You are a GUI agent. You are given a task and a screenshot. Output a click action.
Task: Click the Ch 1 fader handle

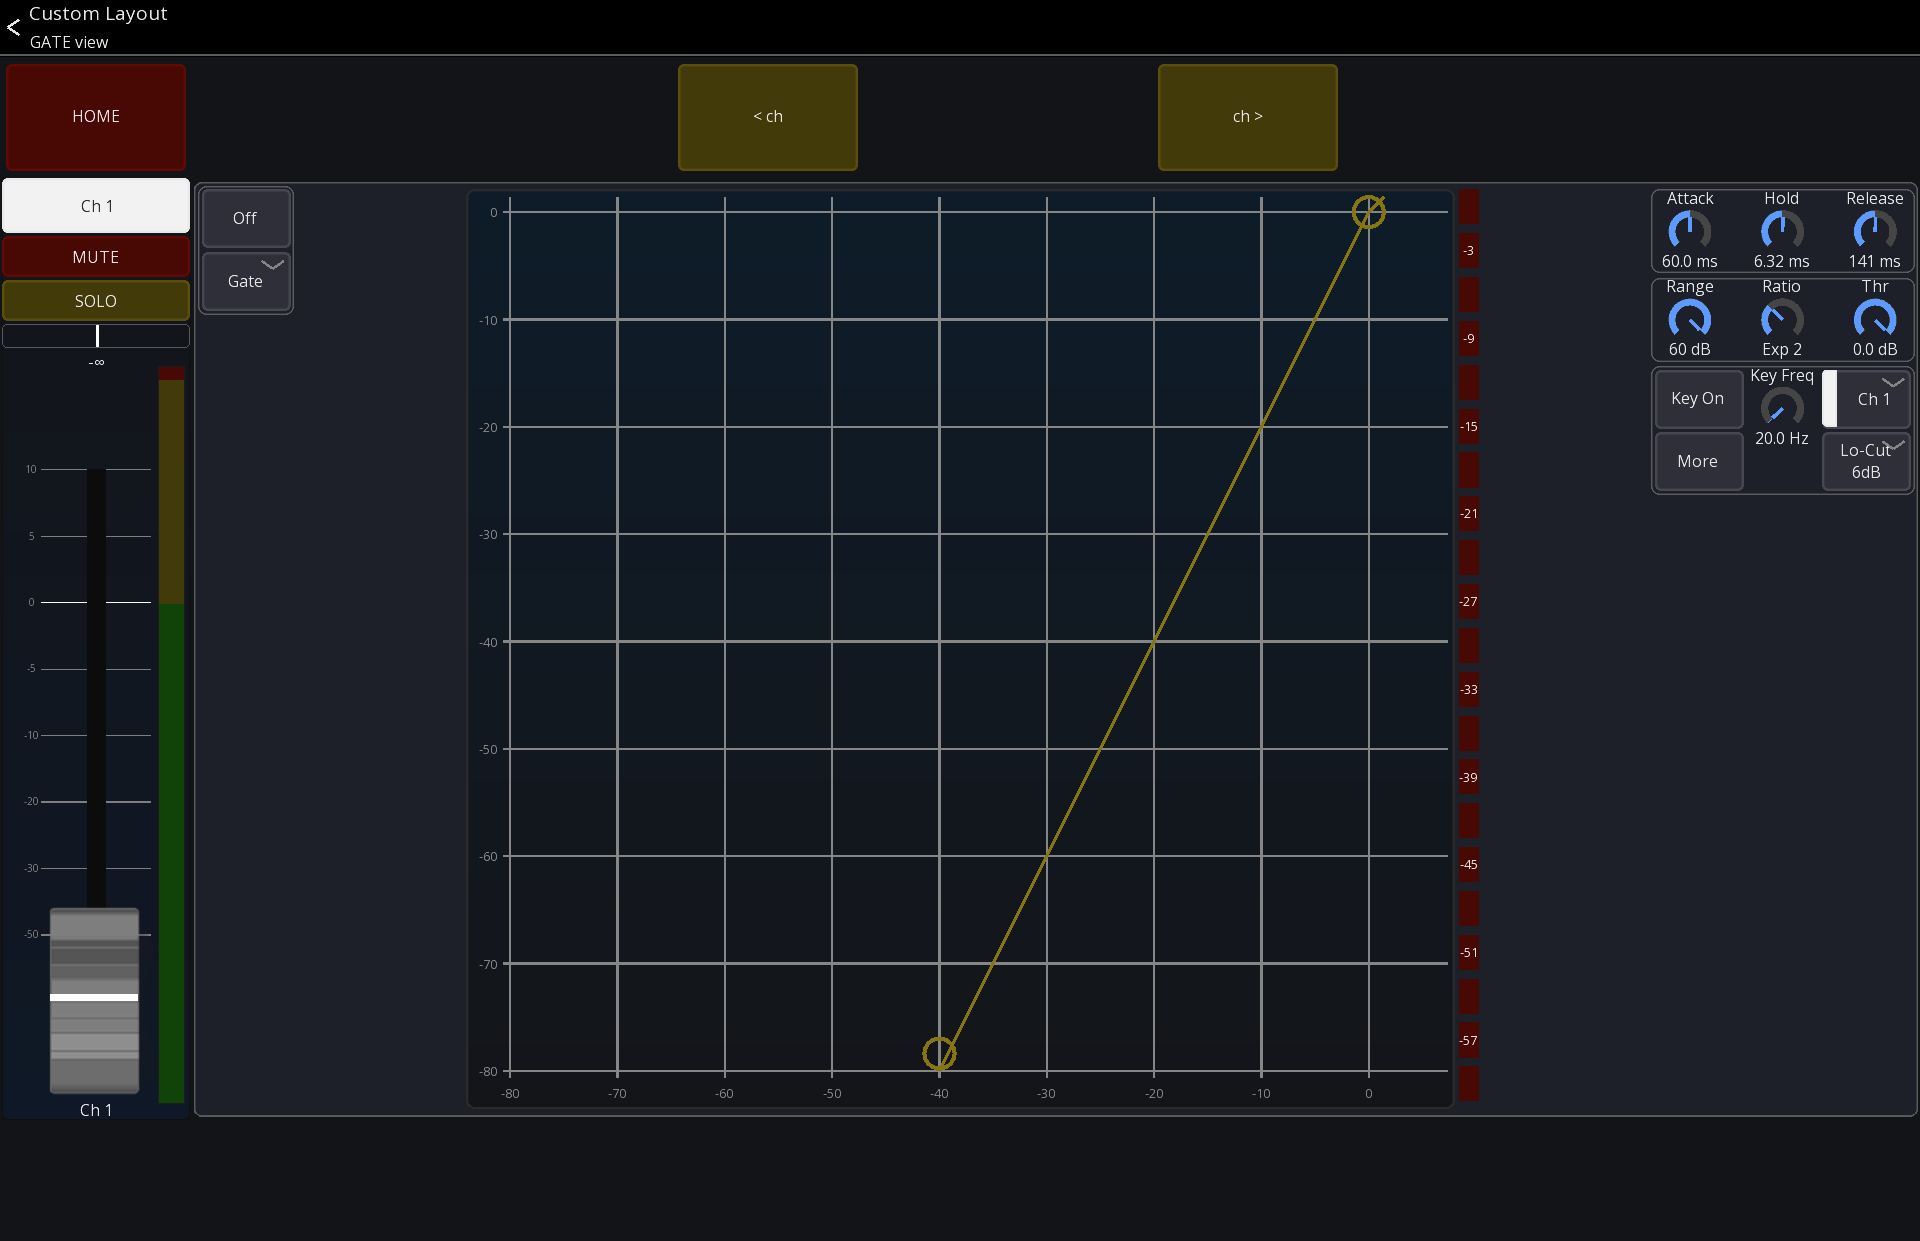[94, 999]
